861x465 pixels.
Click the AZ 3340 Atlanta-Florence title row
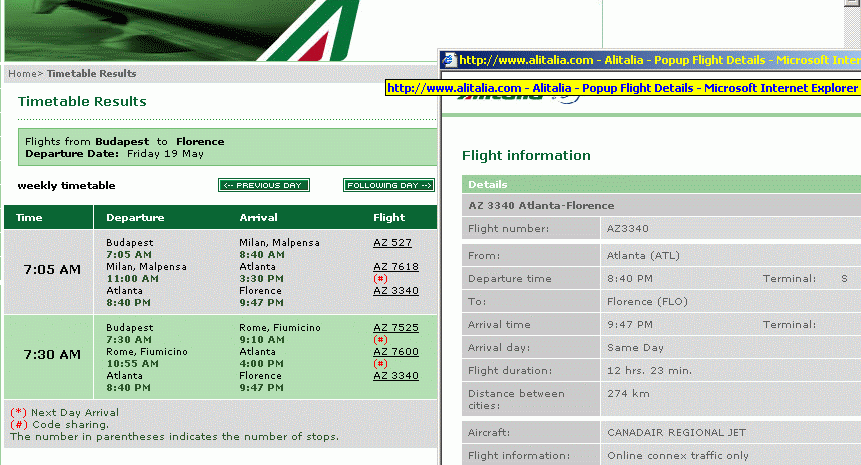pyautogui.click(x=661, y=205)
